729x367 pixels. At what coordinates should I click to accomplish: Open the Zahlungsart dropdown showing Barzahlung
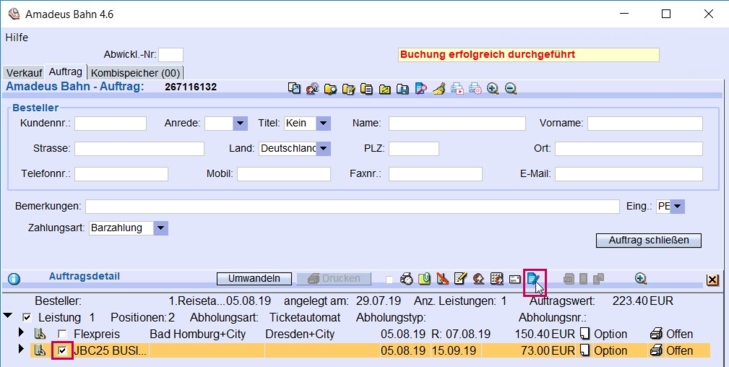[x=161, y=228]
